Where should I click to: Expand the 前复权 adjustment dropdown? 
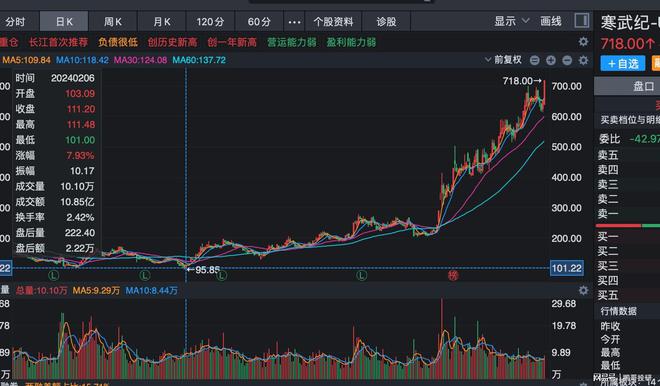click(x=503, y=60)
